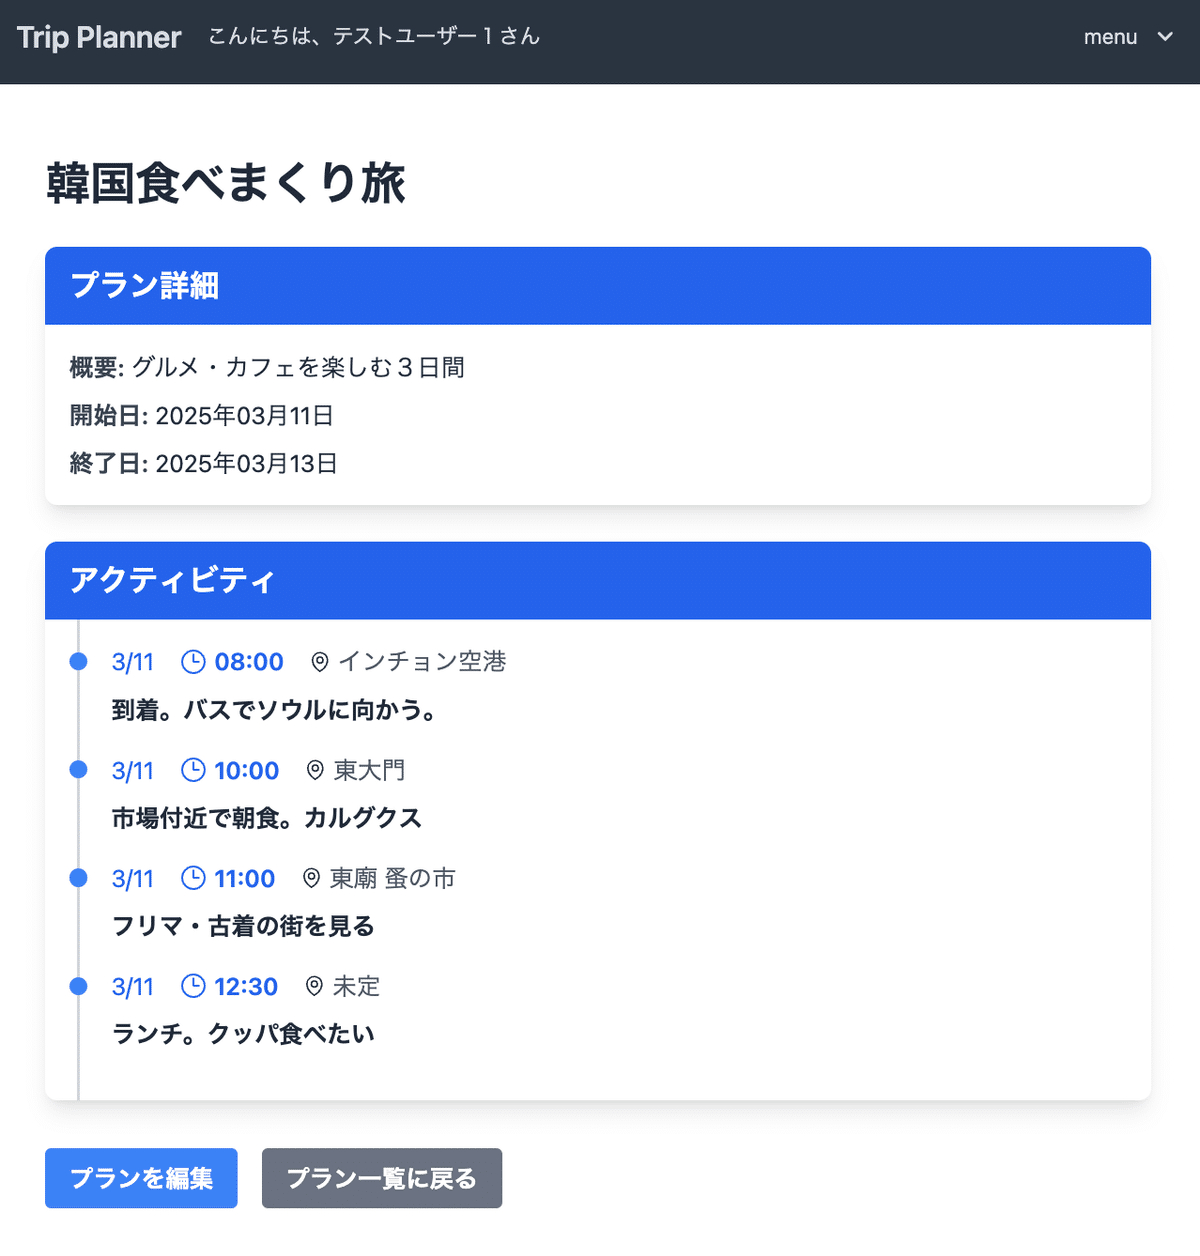
Task: Click the プラン一覧に戻る button
Action: pyautogui.click(x=382, y=1178)
